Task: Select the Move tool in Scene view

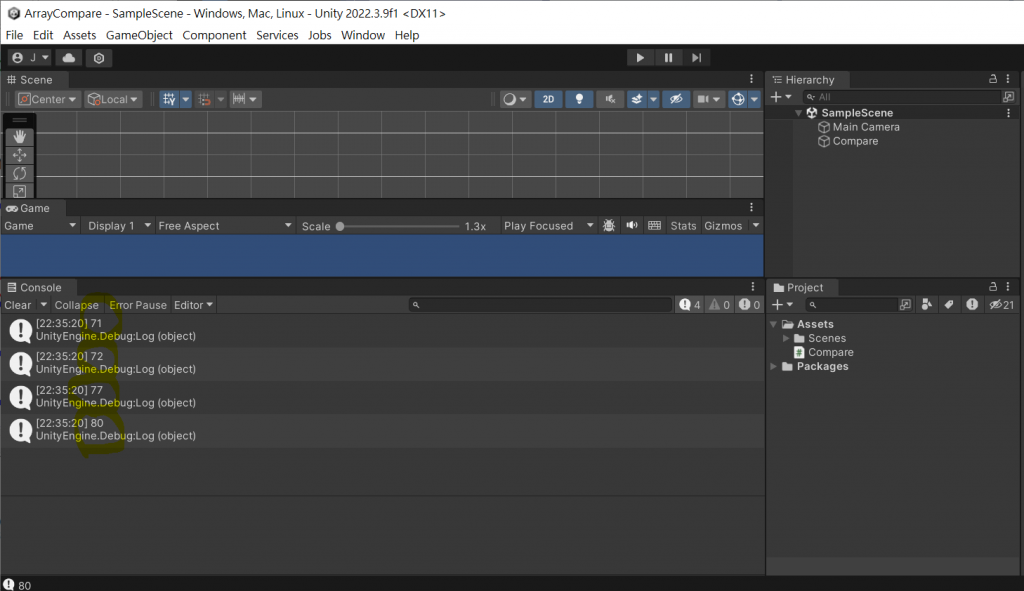Action: (20, 155)
